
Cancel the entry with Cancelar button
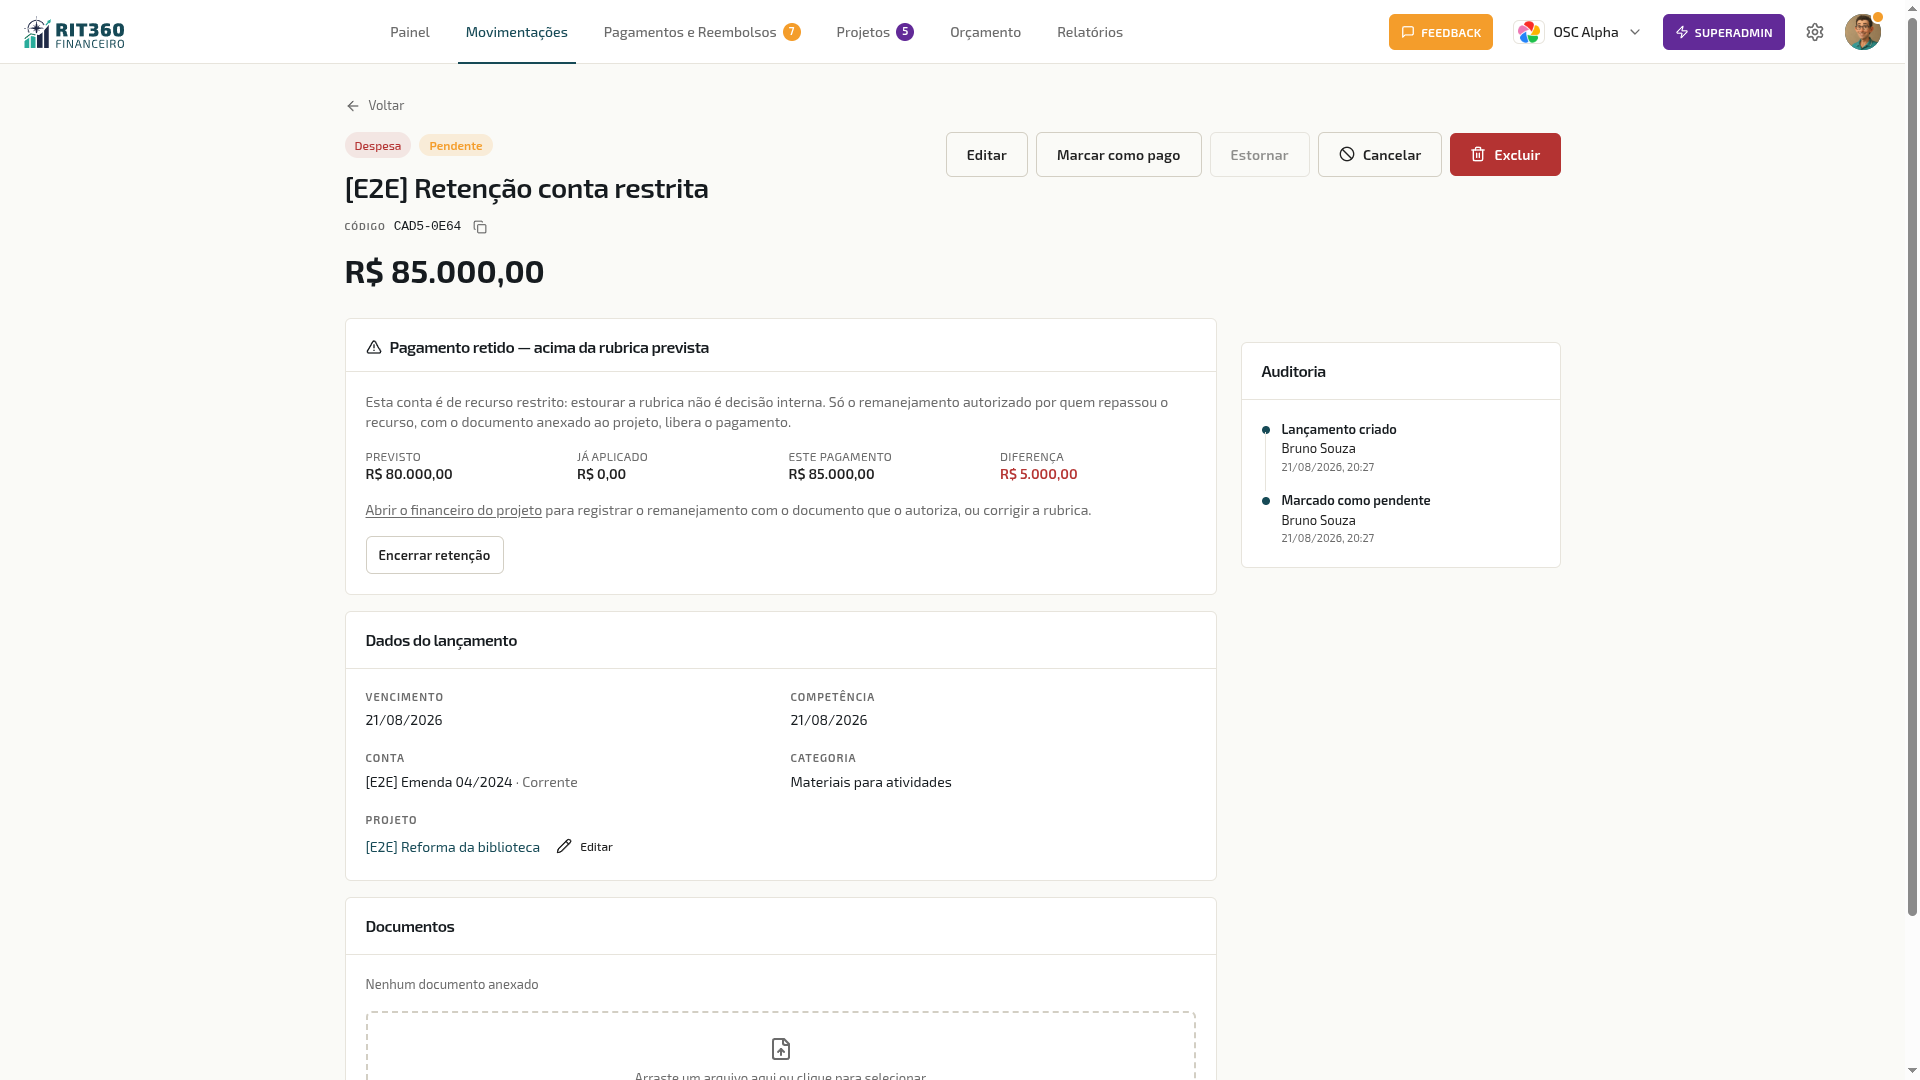coord(1380,155)
